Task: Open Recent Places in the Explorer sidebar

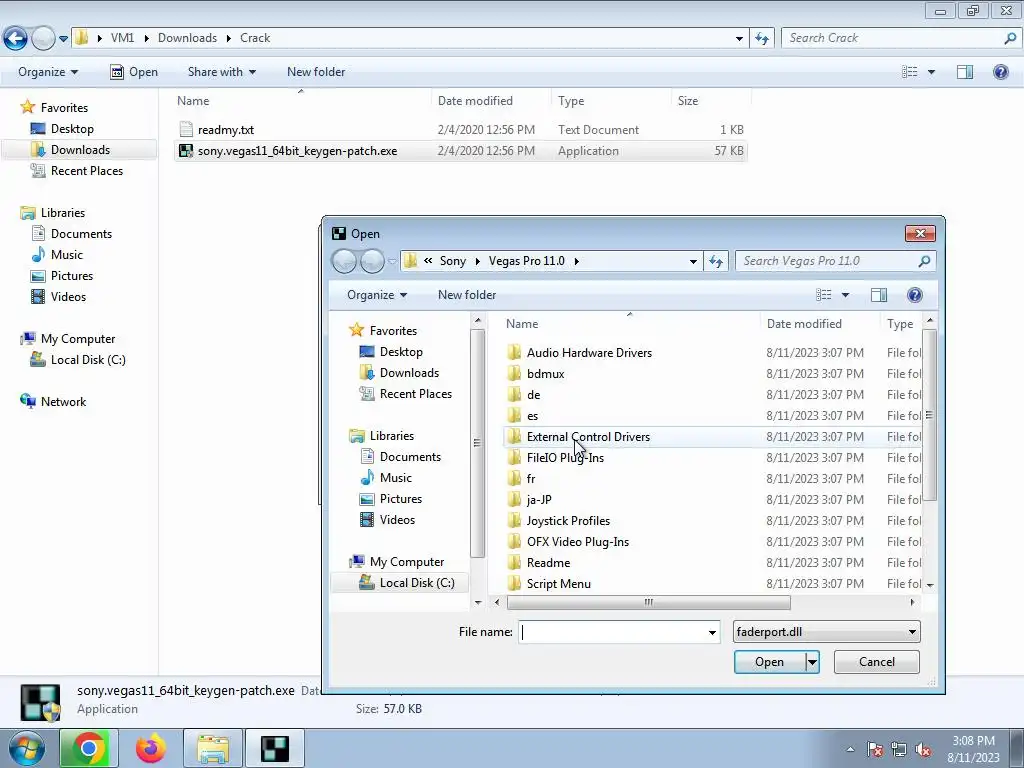Action: 86,170
